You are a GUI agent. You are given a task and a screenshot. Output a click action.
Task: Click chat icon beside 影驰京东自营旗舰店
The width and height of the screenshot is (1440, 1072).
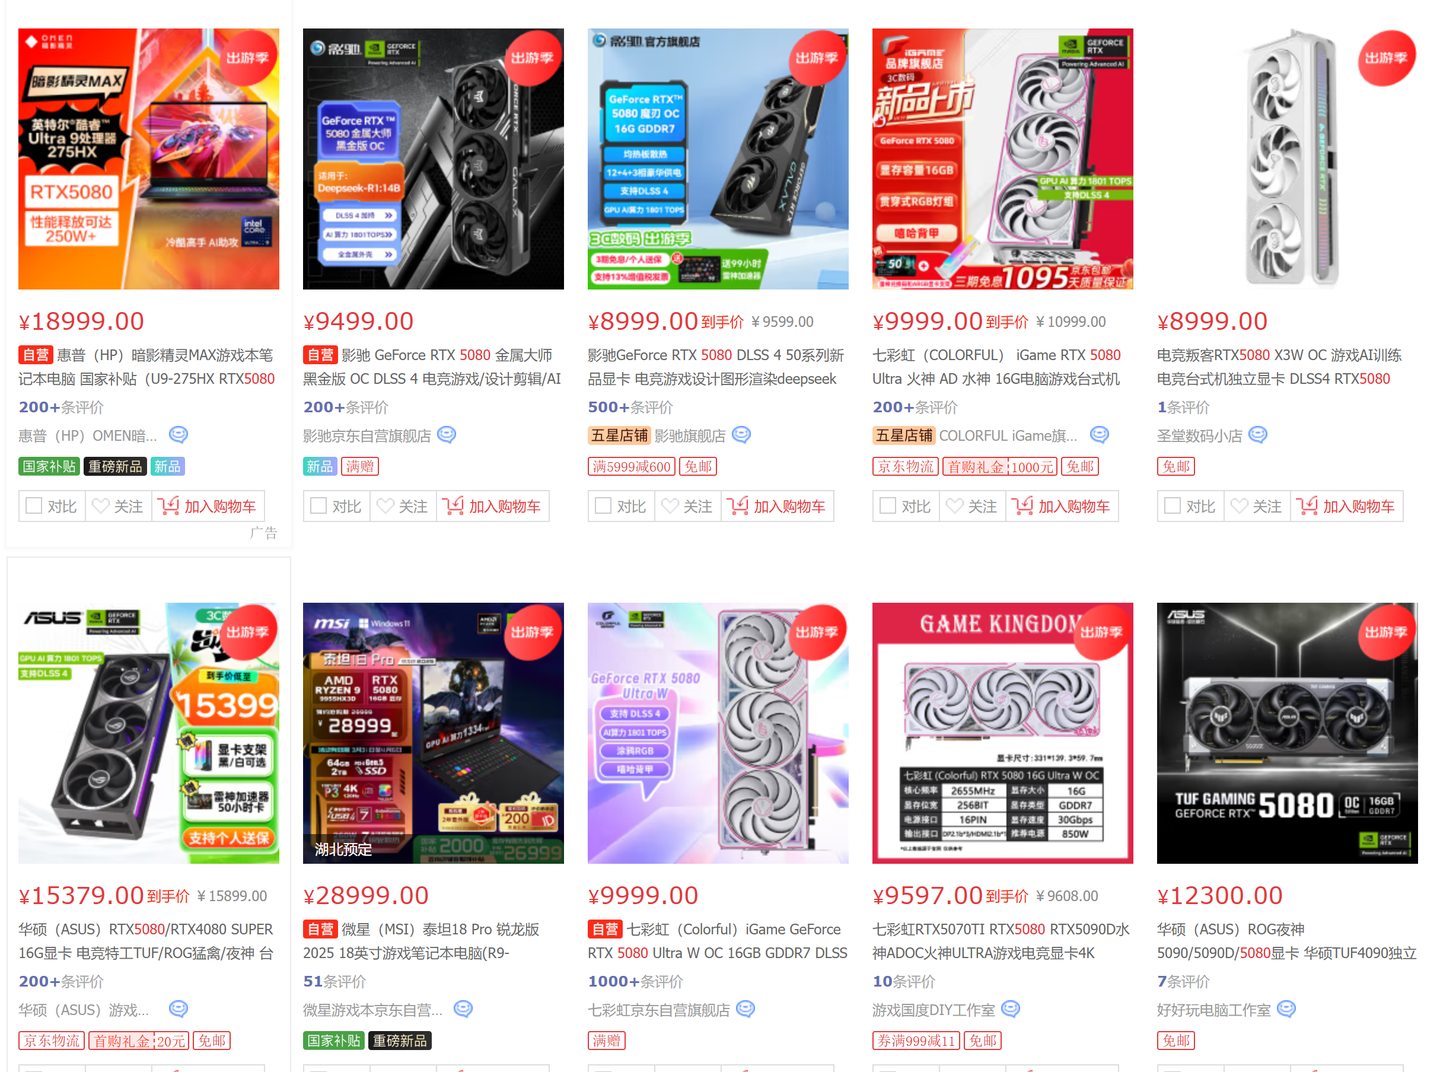447,435
